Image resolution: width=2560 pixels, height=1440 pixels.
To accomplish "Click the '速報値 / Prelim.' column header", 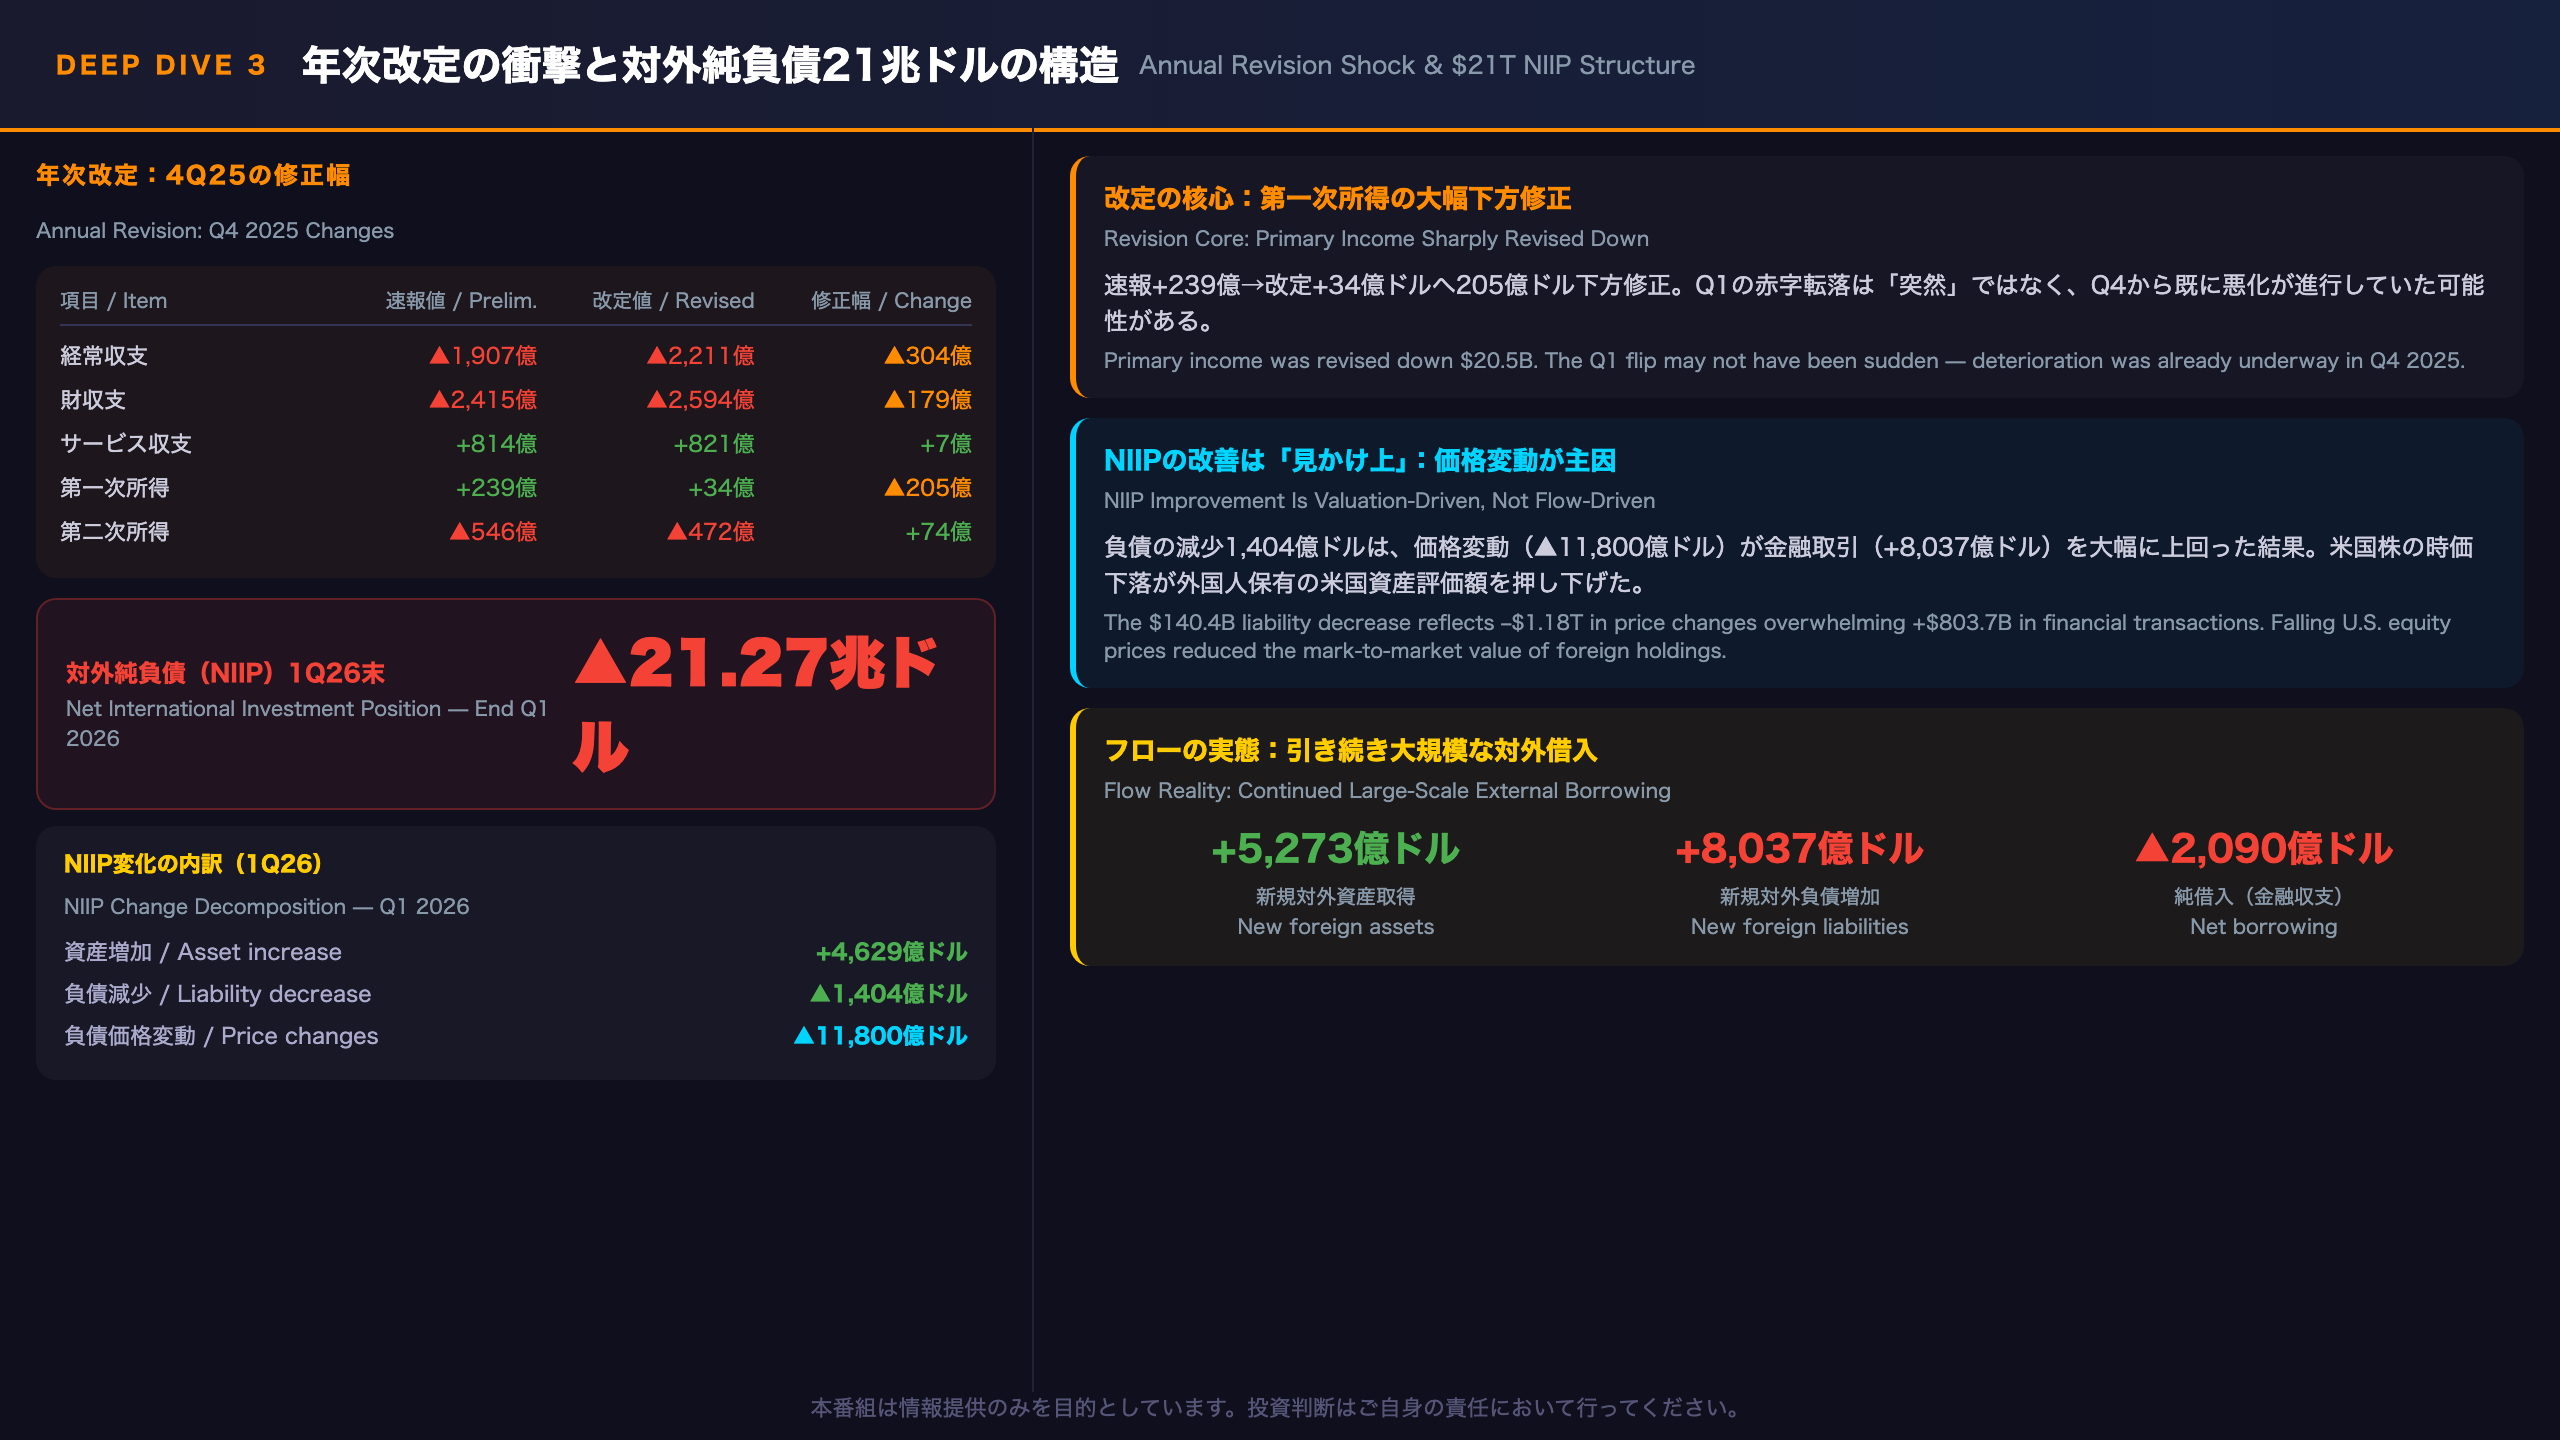I will click(461, 300).
